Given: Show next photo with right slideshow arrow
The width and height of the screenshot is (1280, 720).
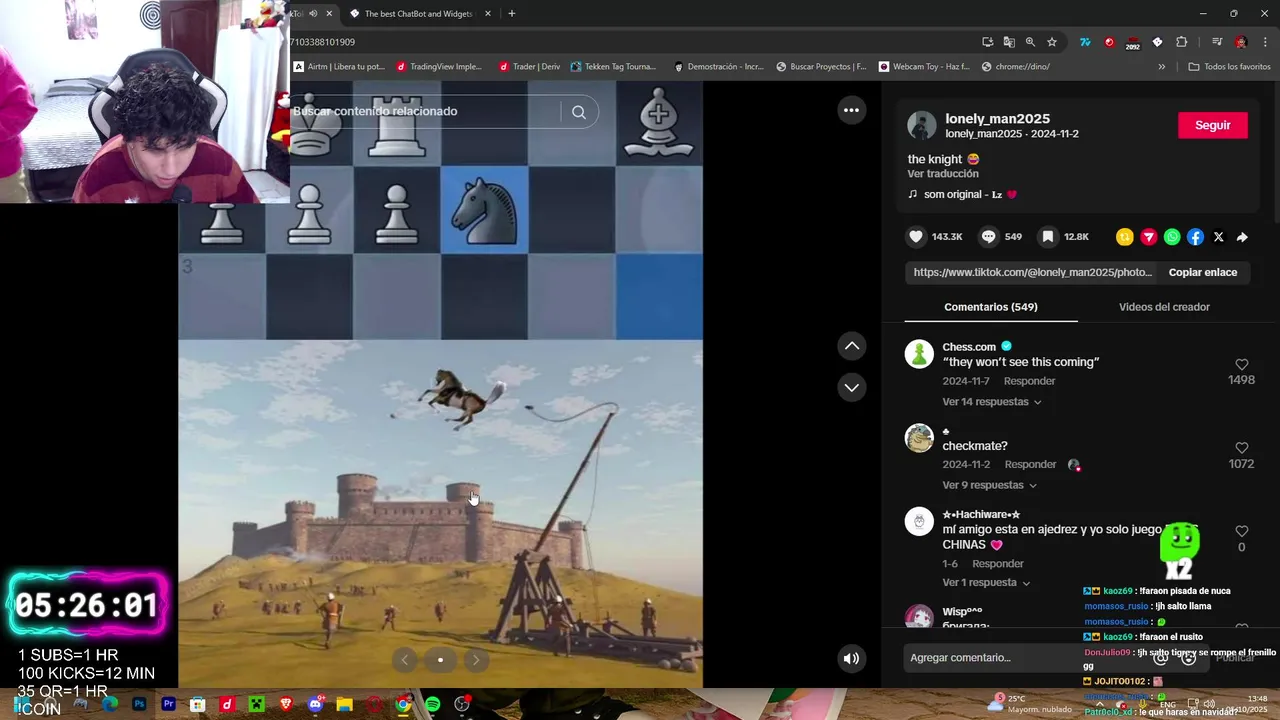Looking at the screenshot, I should pyautogui.click(x=476, y=659).
